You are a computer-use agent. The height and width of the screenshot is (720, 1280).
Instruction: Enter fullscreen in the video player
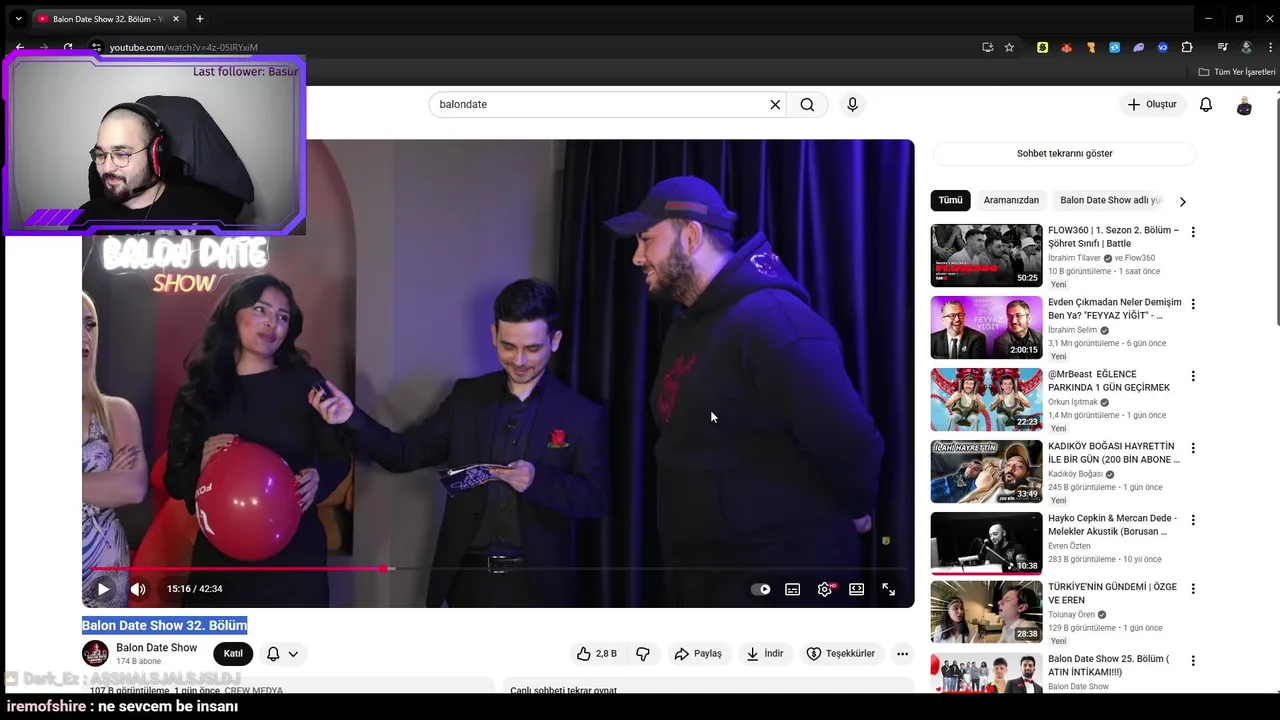[x=889, y=589]
